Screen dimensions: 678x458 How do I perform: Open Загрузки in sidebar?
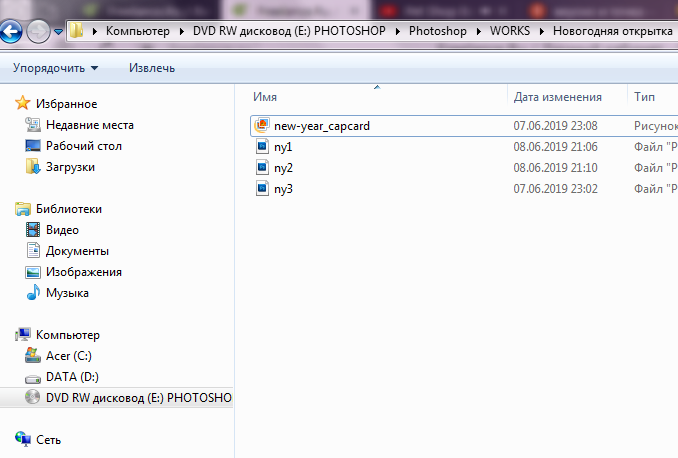(70, 167)
